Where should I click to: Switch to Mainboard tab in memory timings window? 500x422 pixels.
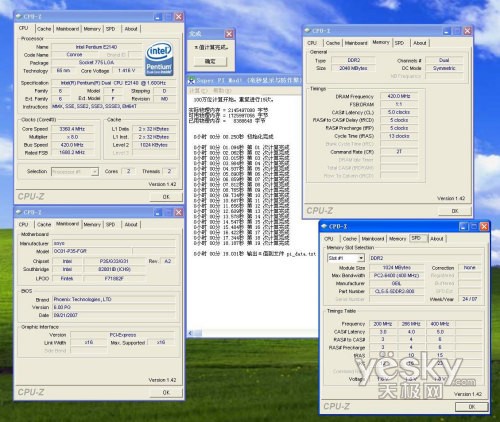pyautogui.click(x=356, y=43)
